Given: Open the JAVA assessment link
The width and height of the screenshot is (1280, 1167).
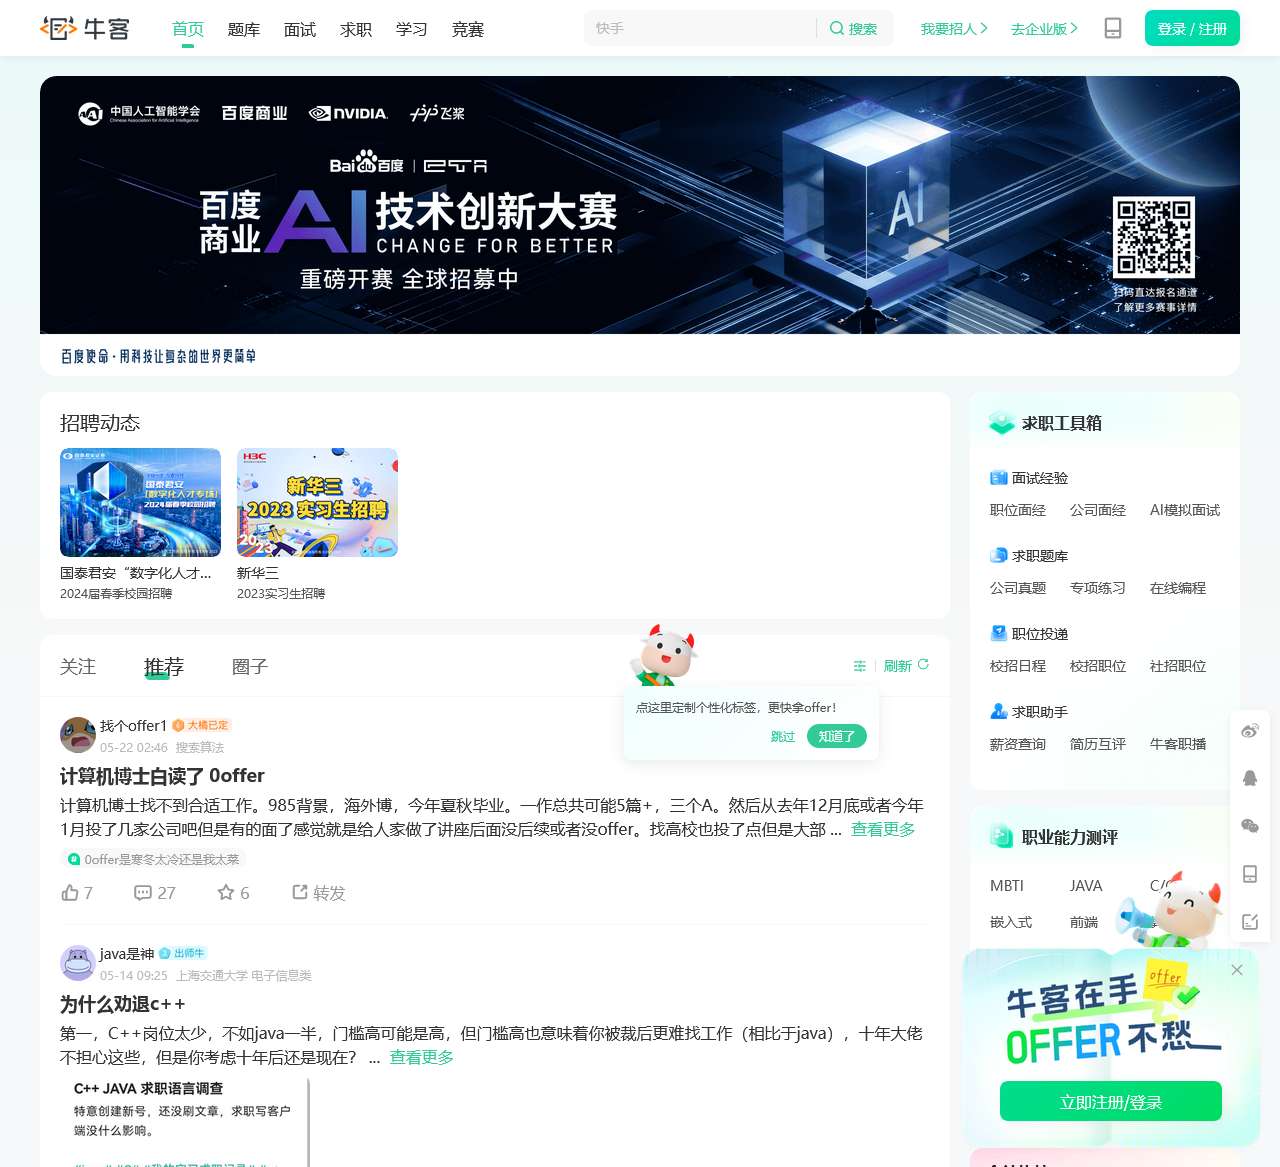Looking at the screenshot, I should pyautogui.click(x=1086, y=886).
